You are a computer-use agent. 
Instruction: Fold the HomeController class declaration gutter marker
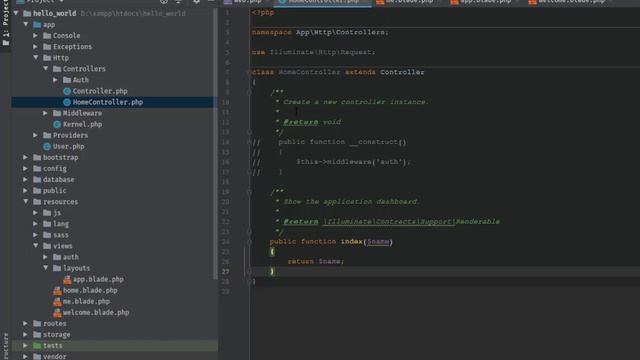click(x=249, y=72)
